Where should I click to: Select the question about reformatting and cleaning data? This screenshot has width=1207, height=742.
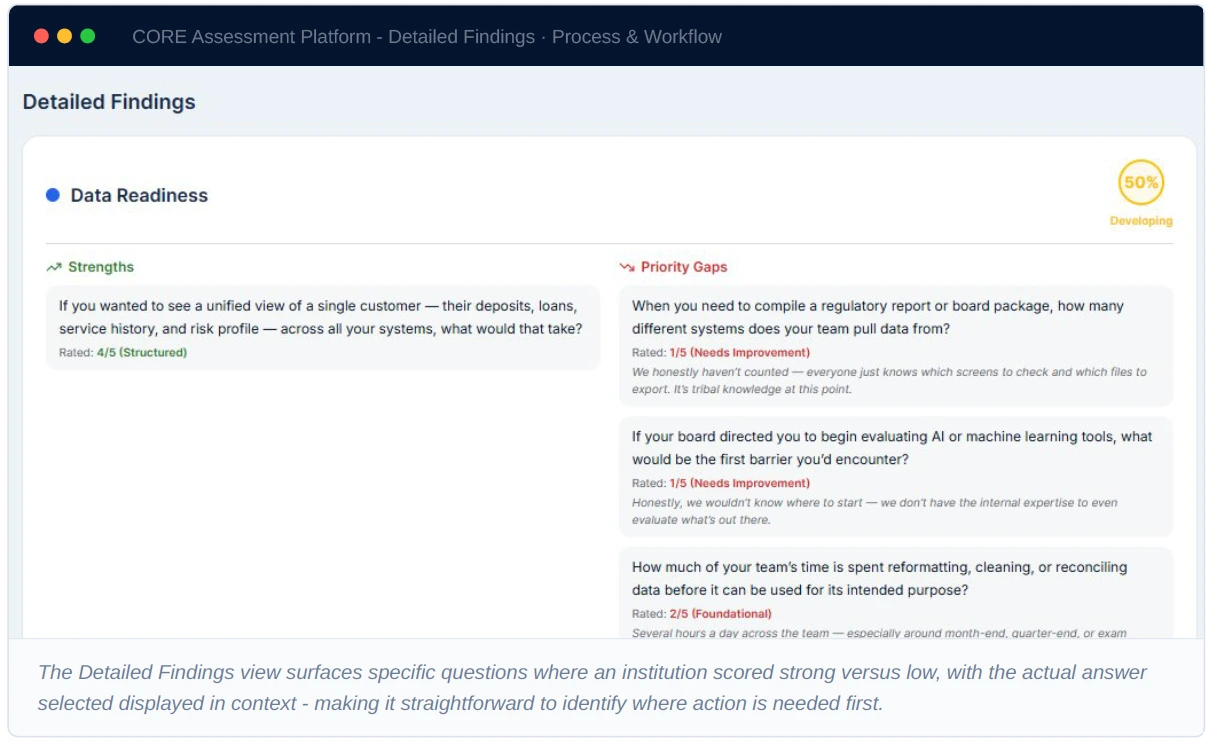pos(880,579)
